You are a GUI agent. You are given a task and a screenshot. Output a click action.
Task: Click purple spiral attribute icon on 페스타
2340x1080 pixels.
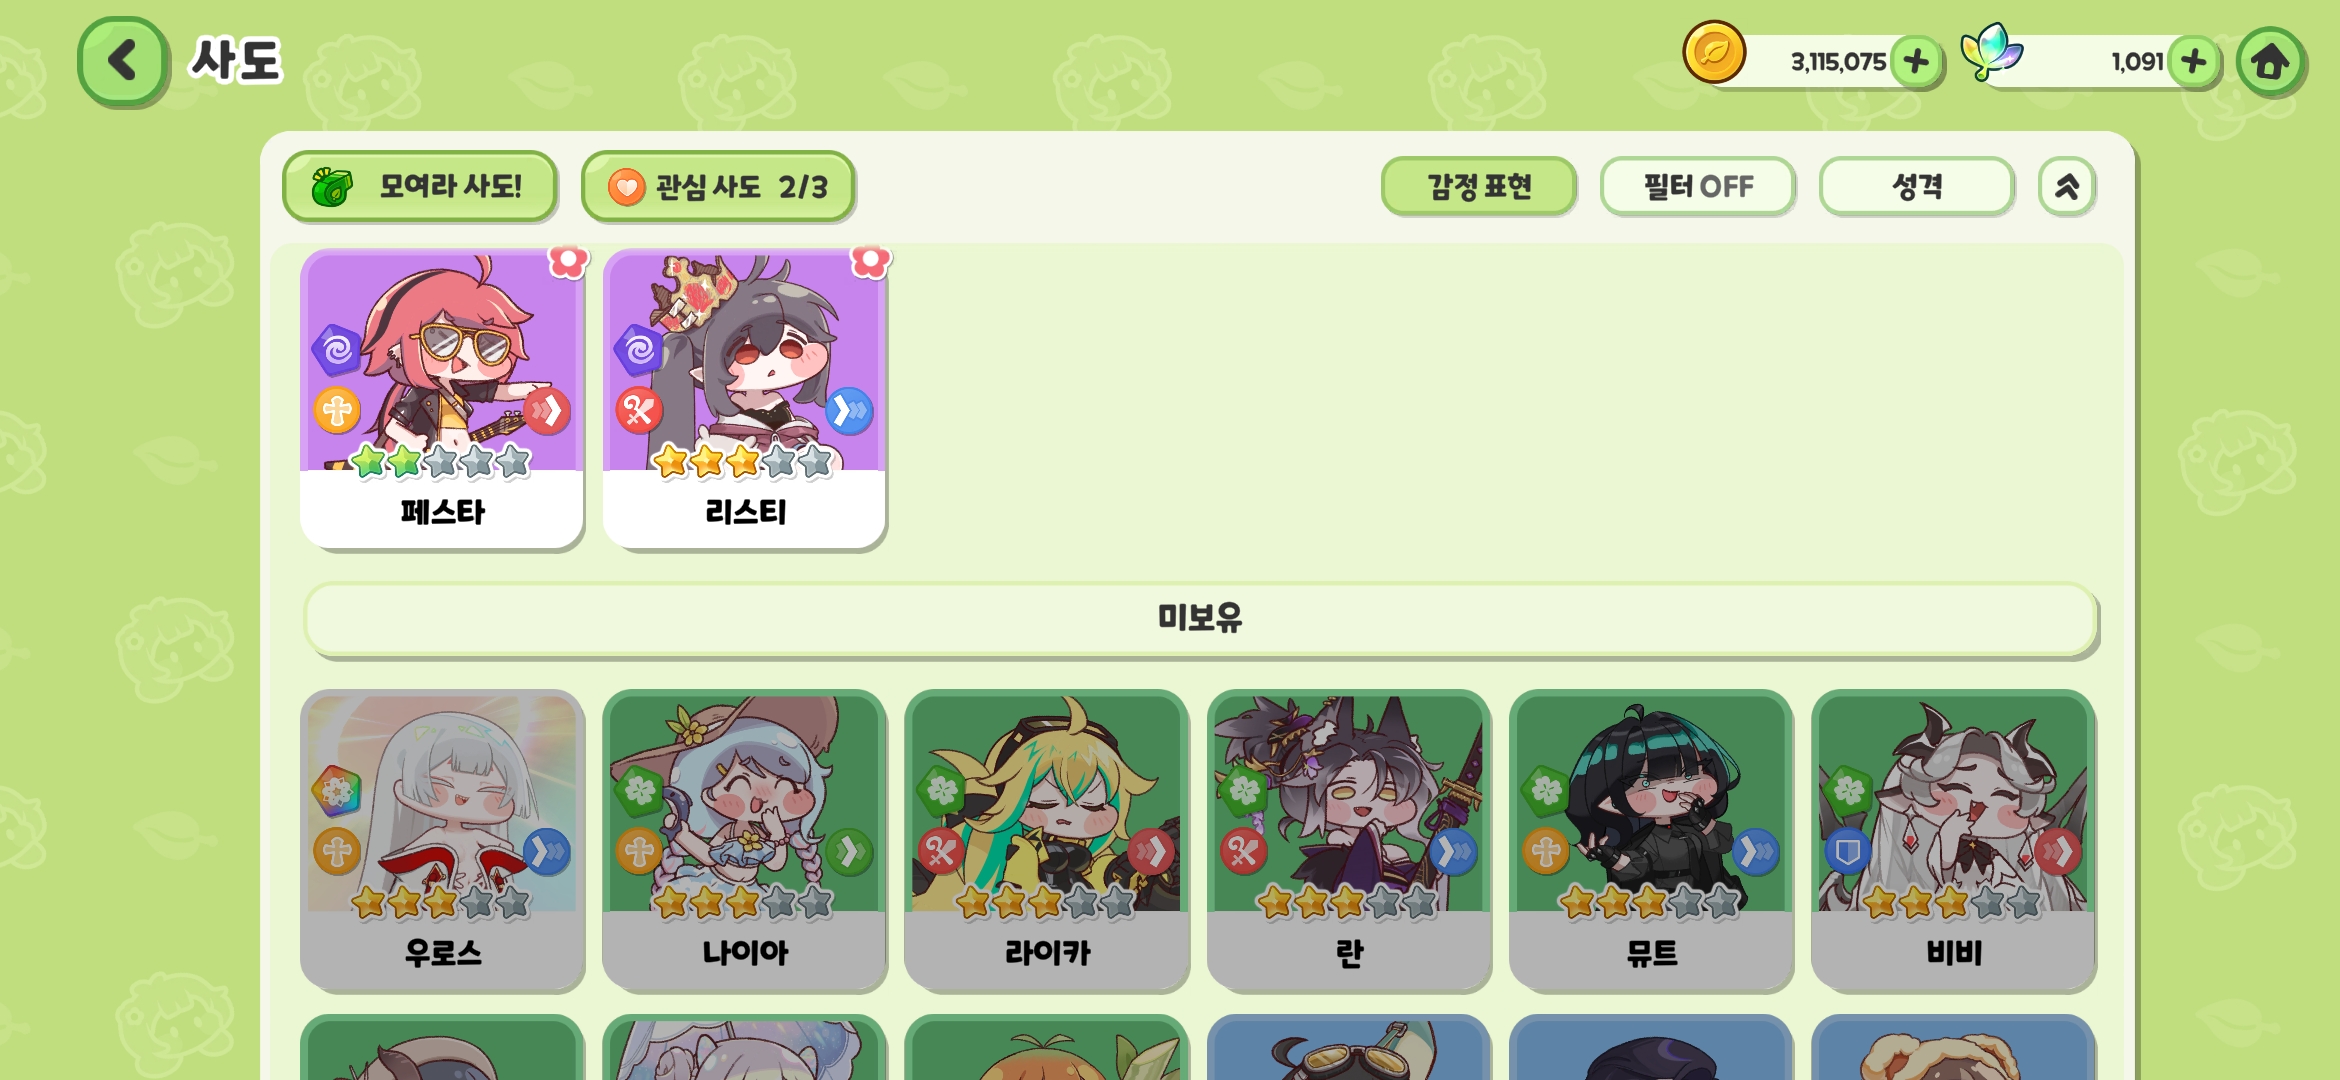pyautogui.click(x=338, y=350)
